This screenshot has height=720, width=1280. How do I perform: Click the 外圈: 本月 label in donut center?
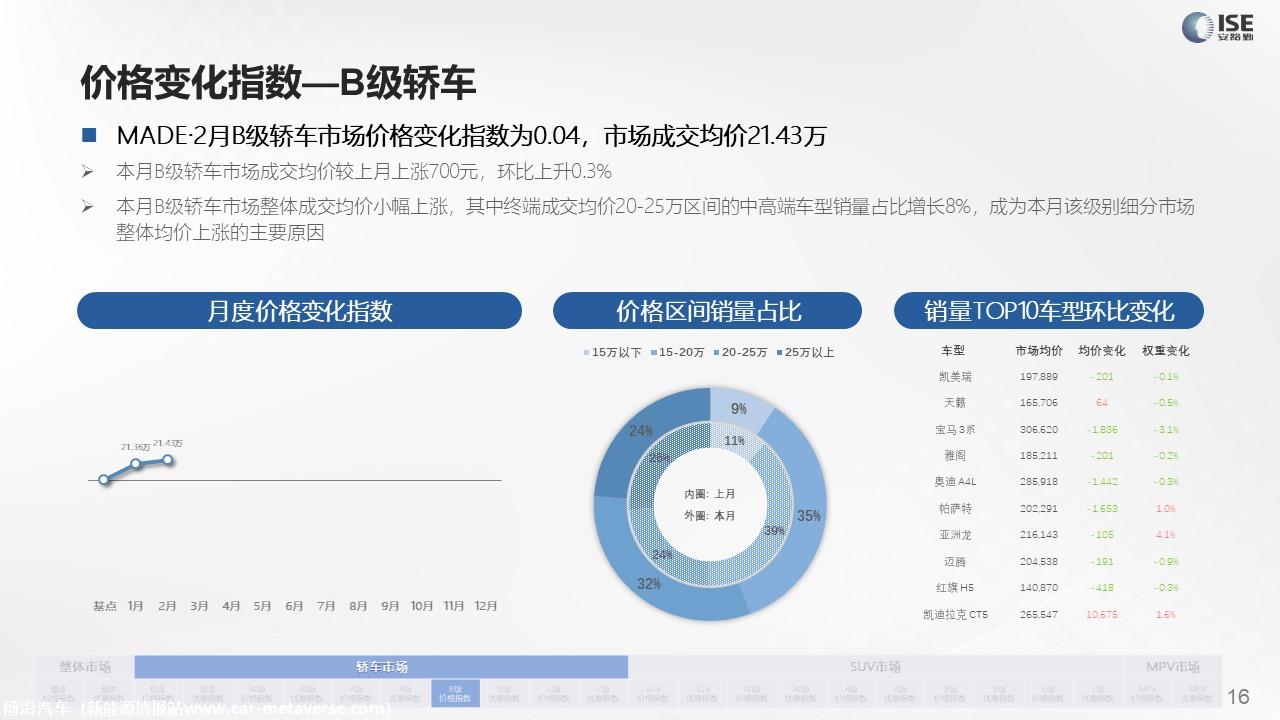(x=709, y=515)
